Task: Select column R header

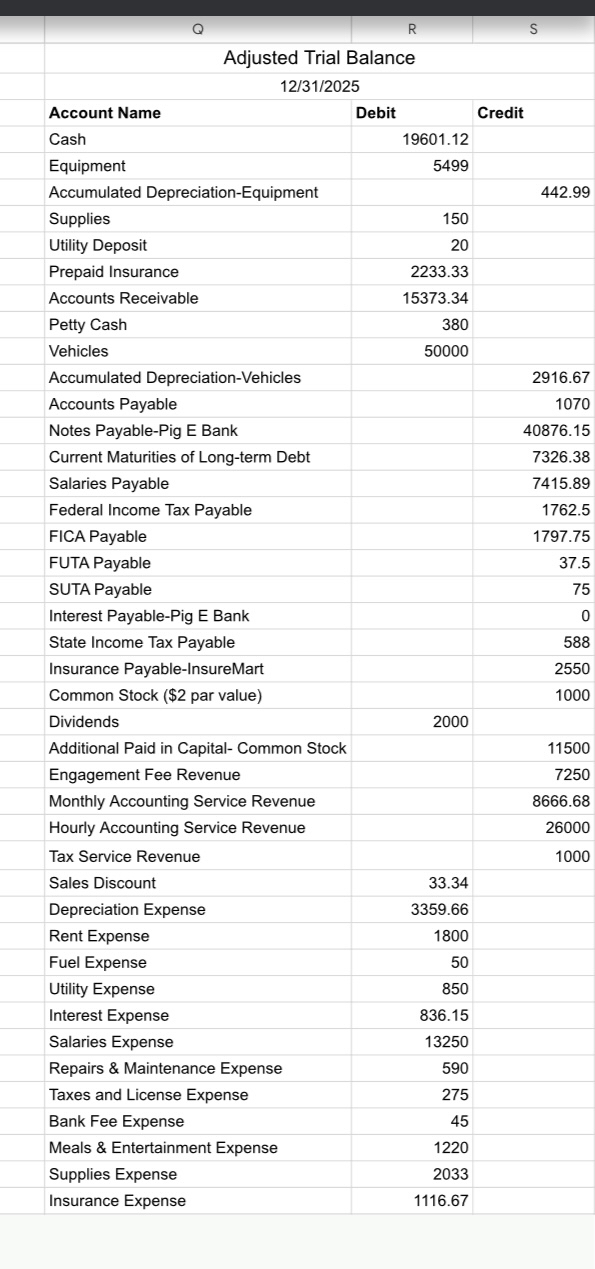Action: (413, 30)
